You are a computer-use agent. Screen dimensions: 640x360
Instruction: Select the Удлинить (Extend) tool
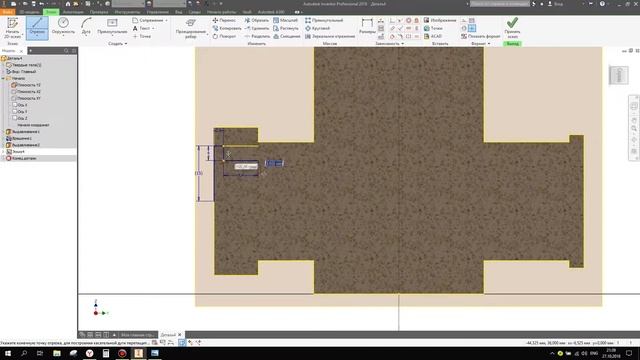(257, 28)
